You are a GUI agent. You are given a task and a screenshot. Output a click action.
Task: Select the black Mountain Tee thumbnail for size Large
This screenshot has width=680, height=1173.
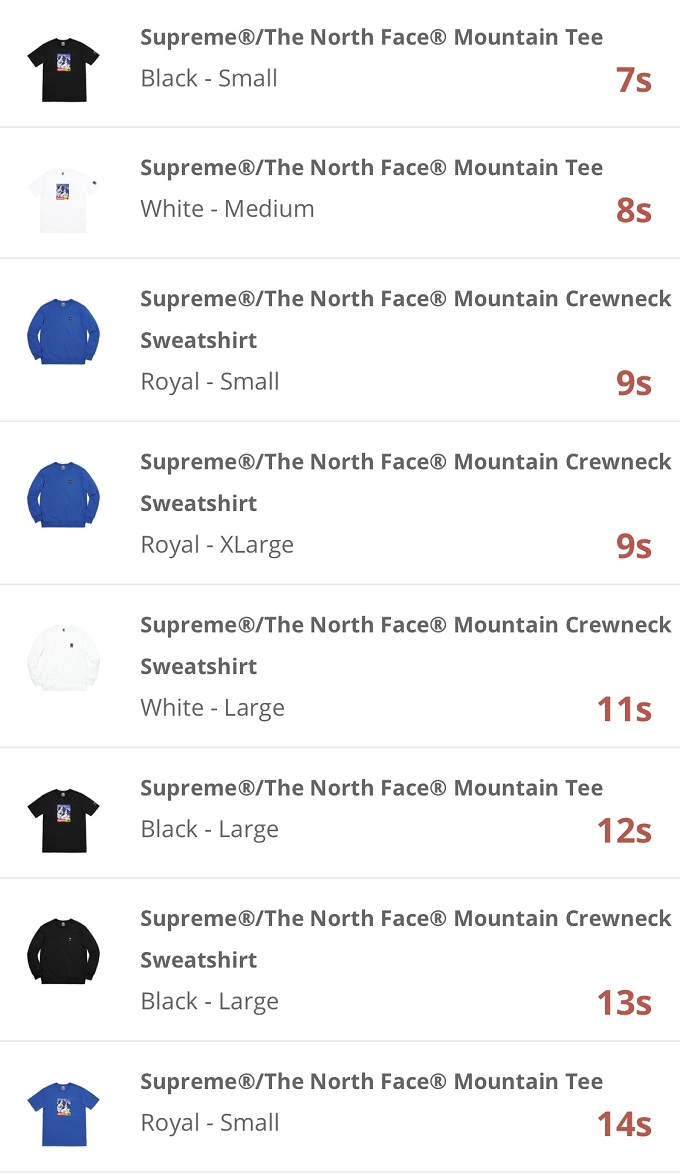[63, 820]
